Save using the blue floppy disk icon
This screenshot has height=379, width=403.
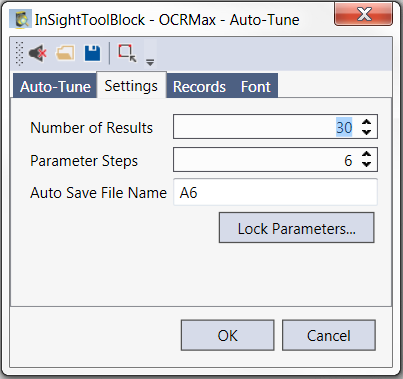coord(92,53)
